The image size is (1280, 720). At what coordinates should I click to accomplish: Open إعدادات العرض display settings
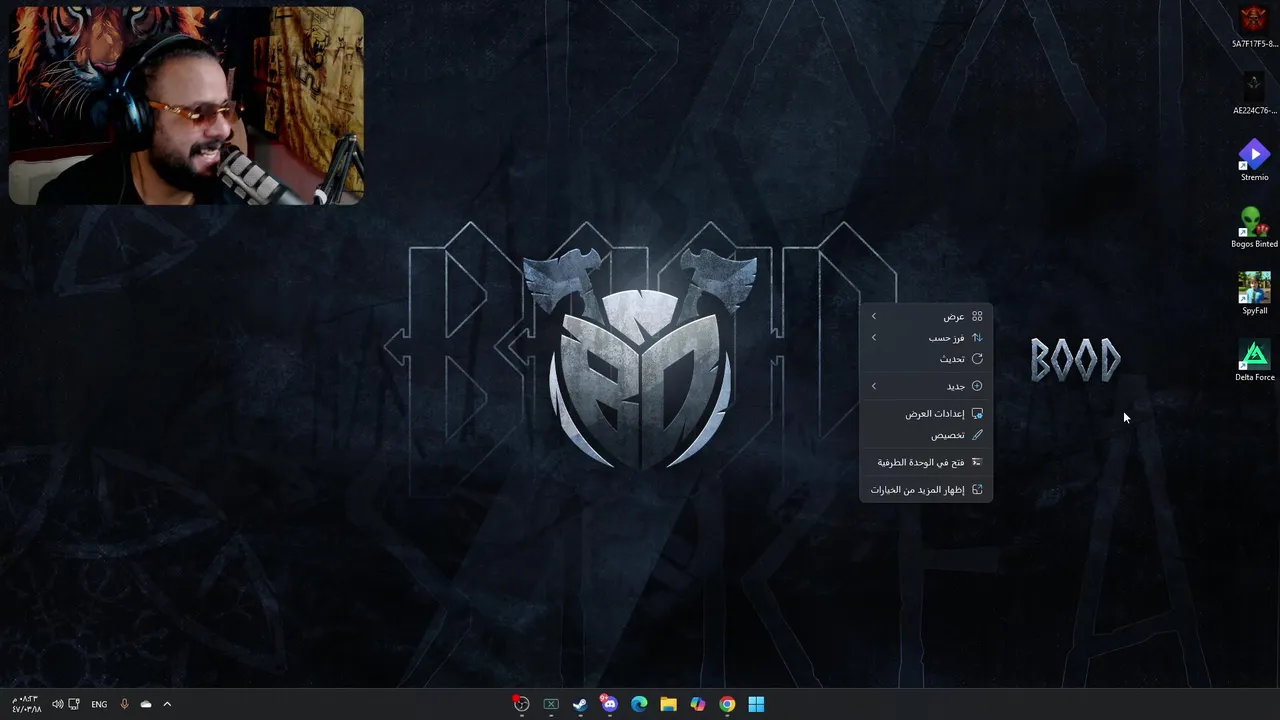926,413
